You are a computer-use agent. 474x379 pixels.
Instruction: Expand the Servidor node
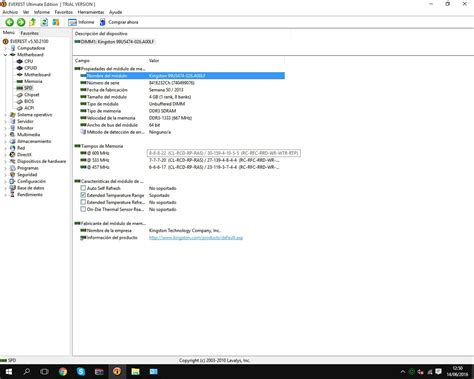(5, 122)
